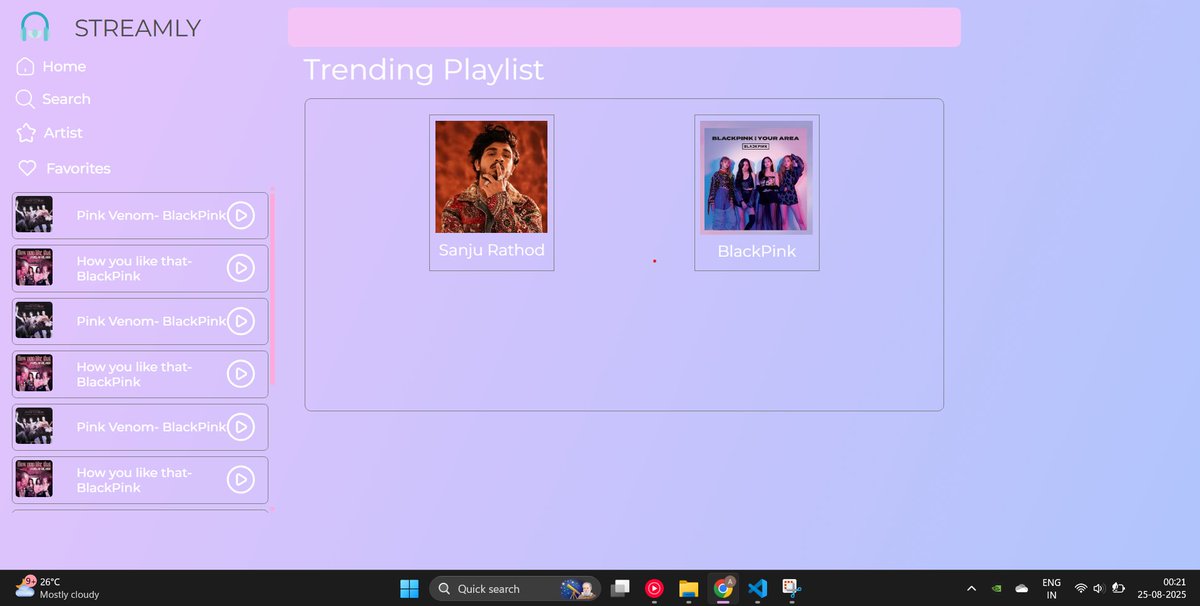The height and width of the screenshot is (606, 1200).
Task: Click the pink bar at the top
Action: (624, 27)
